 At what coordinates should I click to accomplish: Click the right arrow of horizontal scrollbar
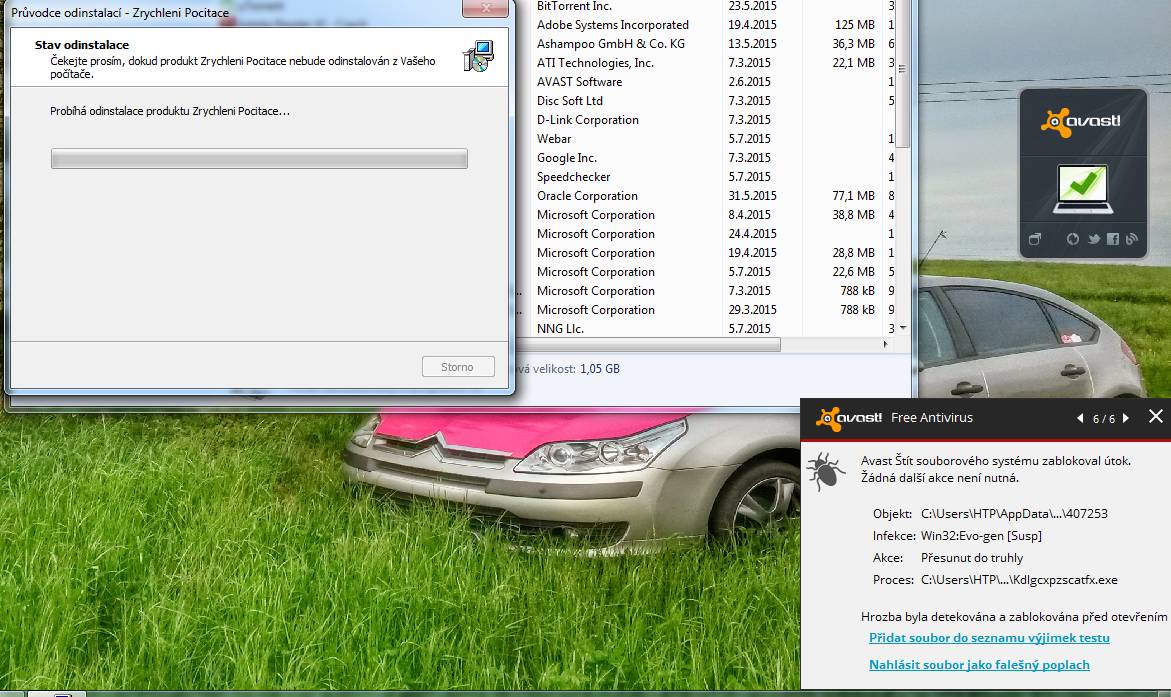[x=885, y=344]
